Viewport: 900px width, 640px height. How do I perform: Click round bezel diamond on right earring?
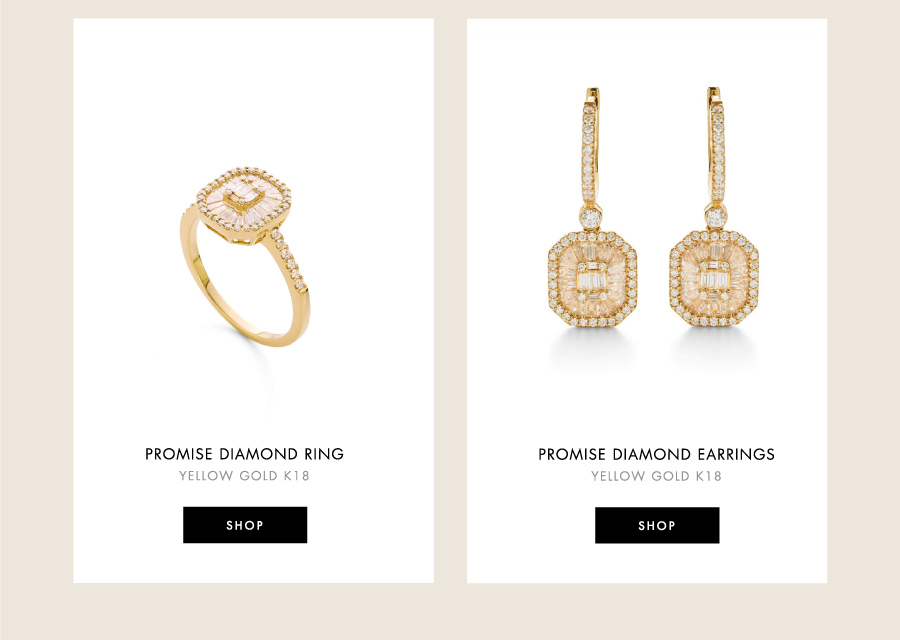(x=715, y=218)
